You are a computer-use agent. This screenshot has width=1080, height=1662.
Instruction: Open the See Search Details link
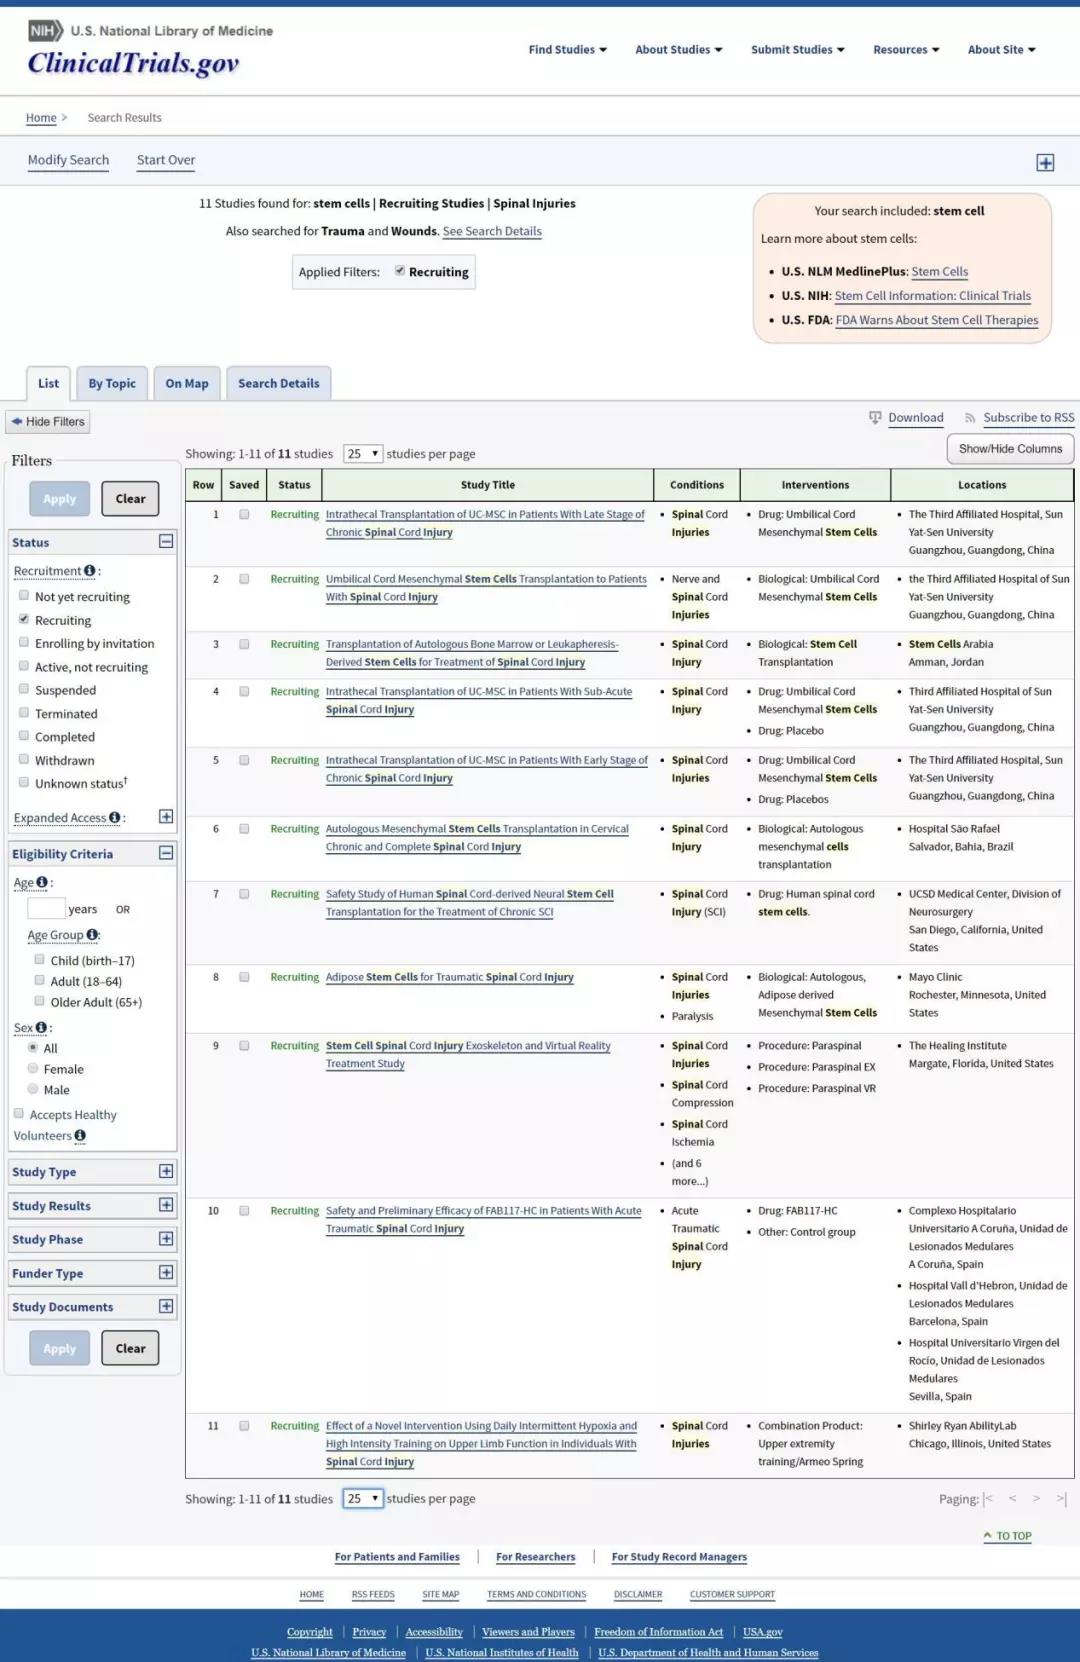click(492, 231)
